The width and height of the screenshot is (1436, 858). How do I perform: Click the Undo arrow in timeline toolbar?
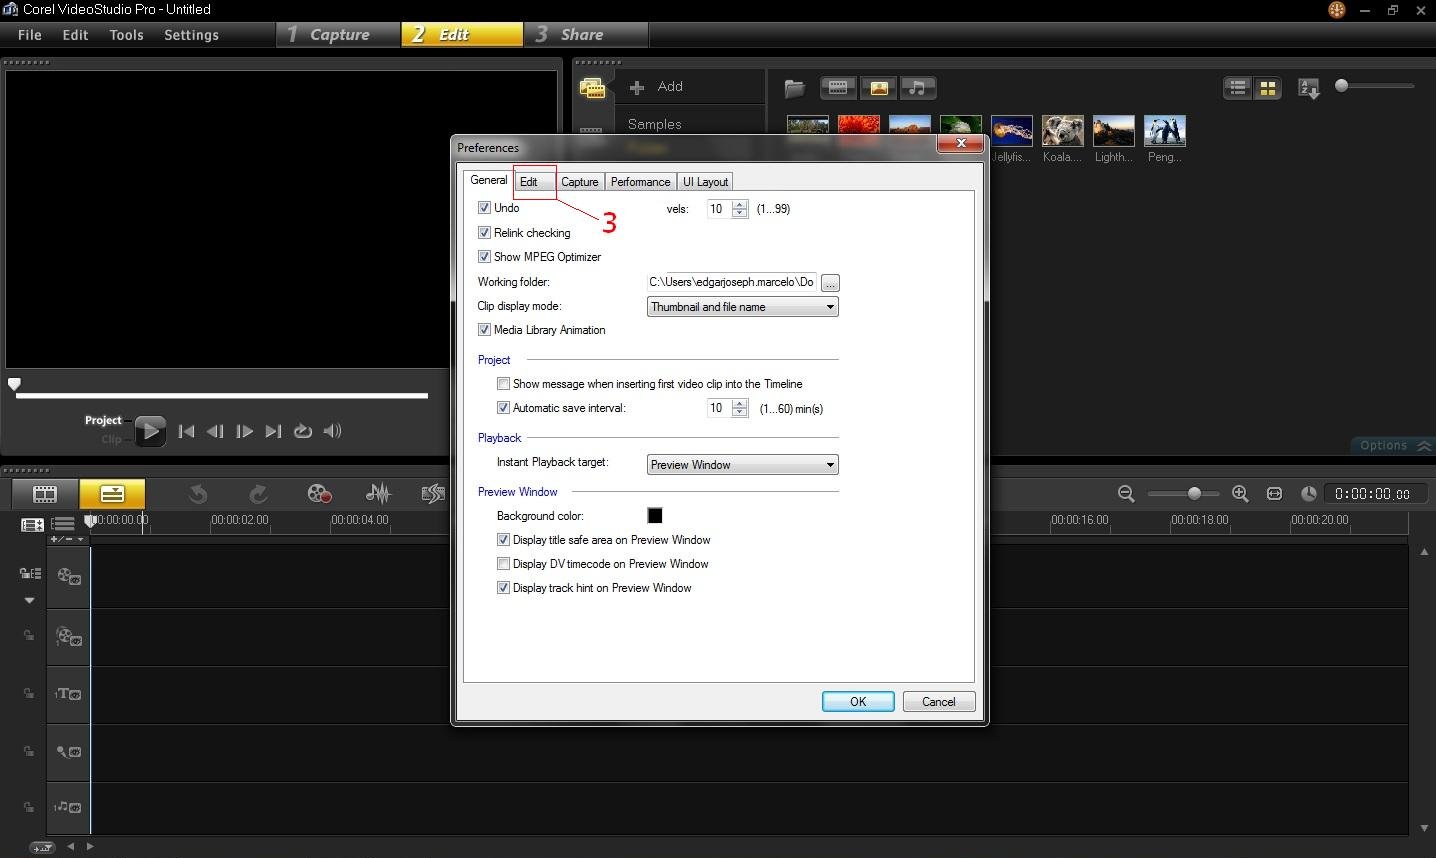click(198, 493)
